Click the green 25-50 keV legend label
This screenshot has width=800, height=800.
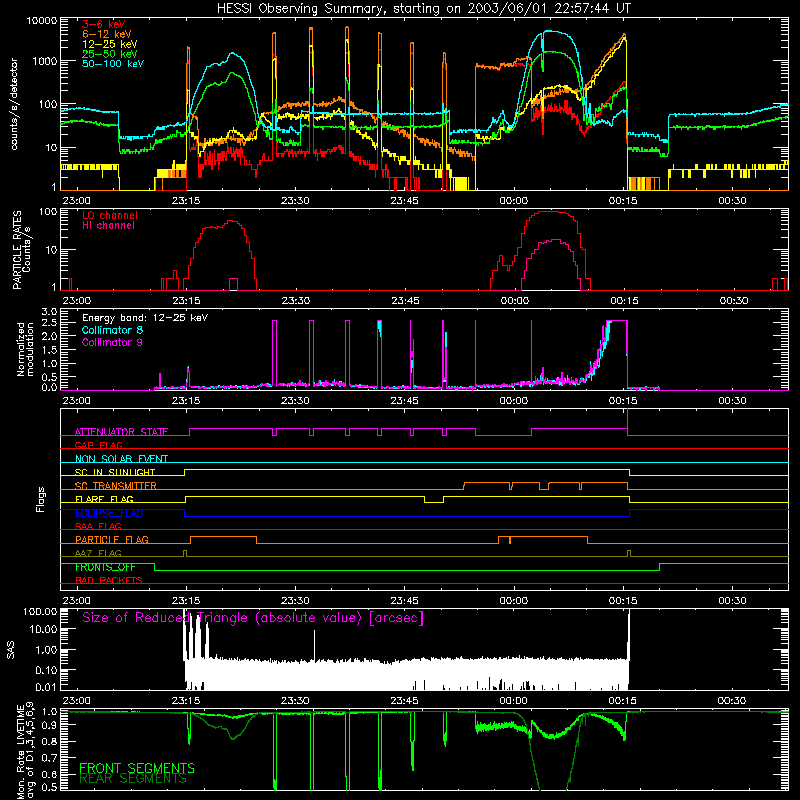[x=110, y=54]
